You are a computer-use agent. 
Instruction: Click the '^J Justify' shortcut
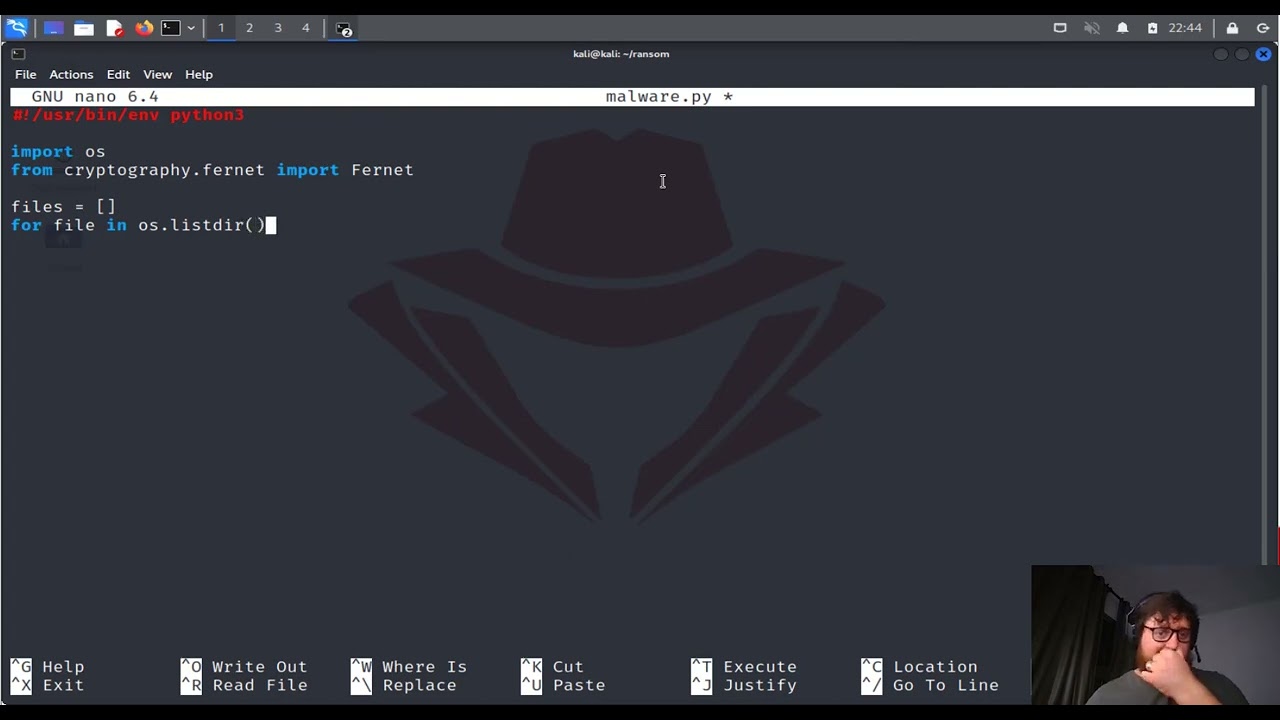click(744, 686)
